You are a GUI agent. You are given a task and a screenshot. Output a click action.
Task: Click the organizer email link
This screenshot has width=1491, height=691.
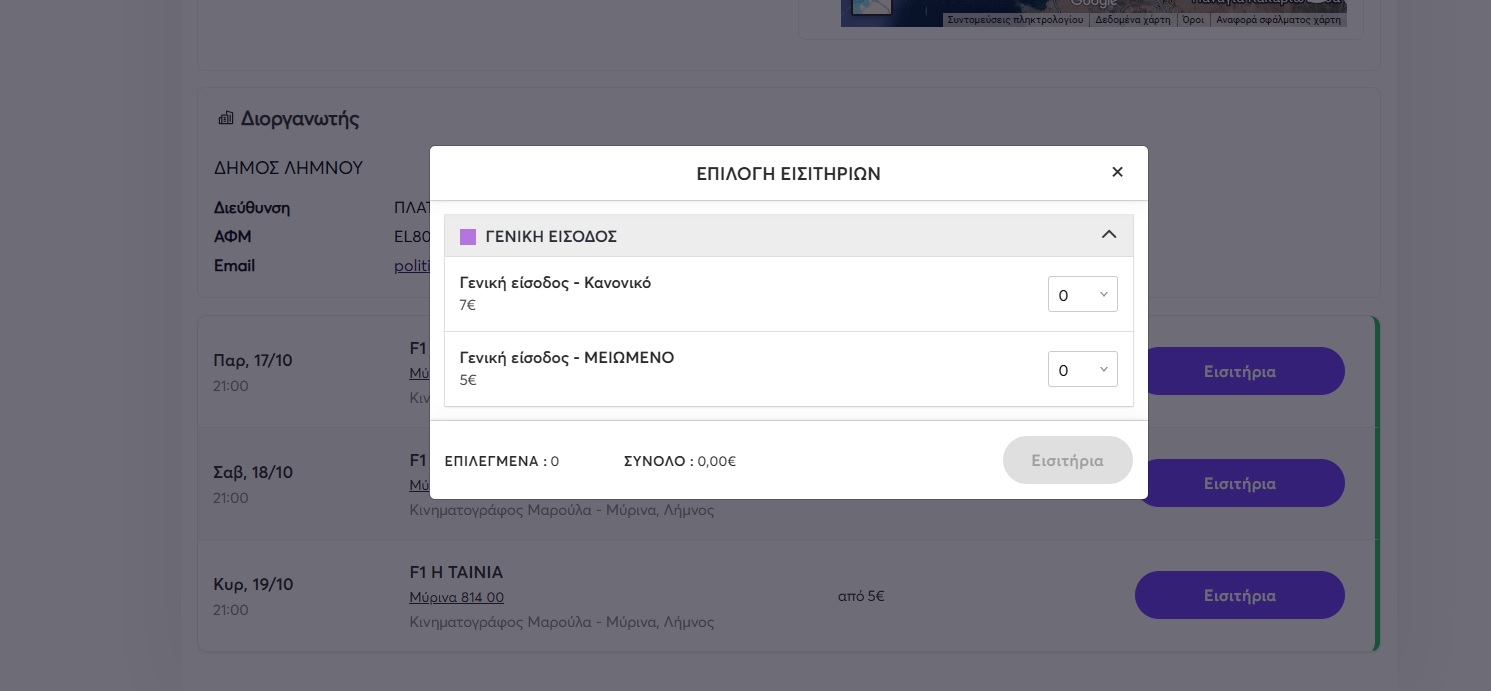coord(411,266)
